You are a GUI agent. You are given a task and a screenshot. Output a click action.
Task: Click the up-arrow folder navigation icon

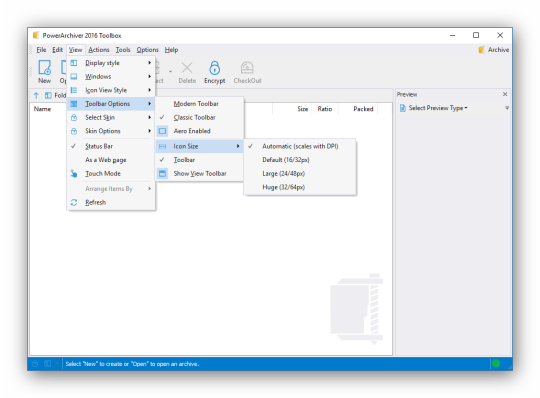click(x=37, y=95)
